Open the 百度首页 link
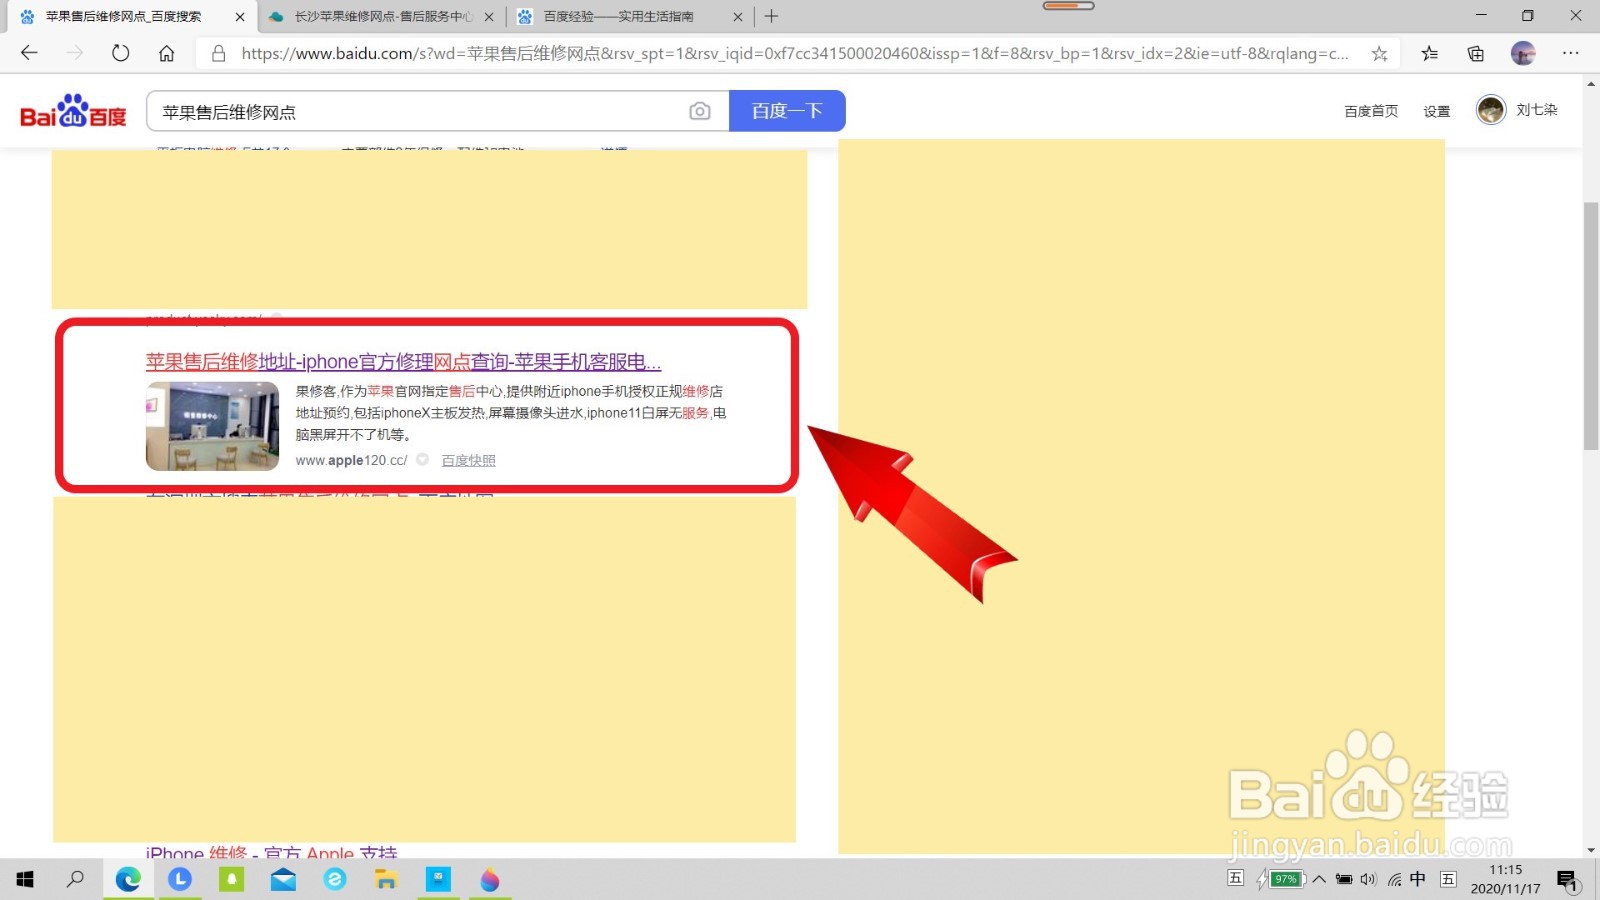Screen dimensions: 1600x900 pos(1371,111)
